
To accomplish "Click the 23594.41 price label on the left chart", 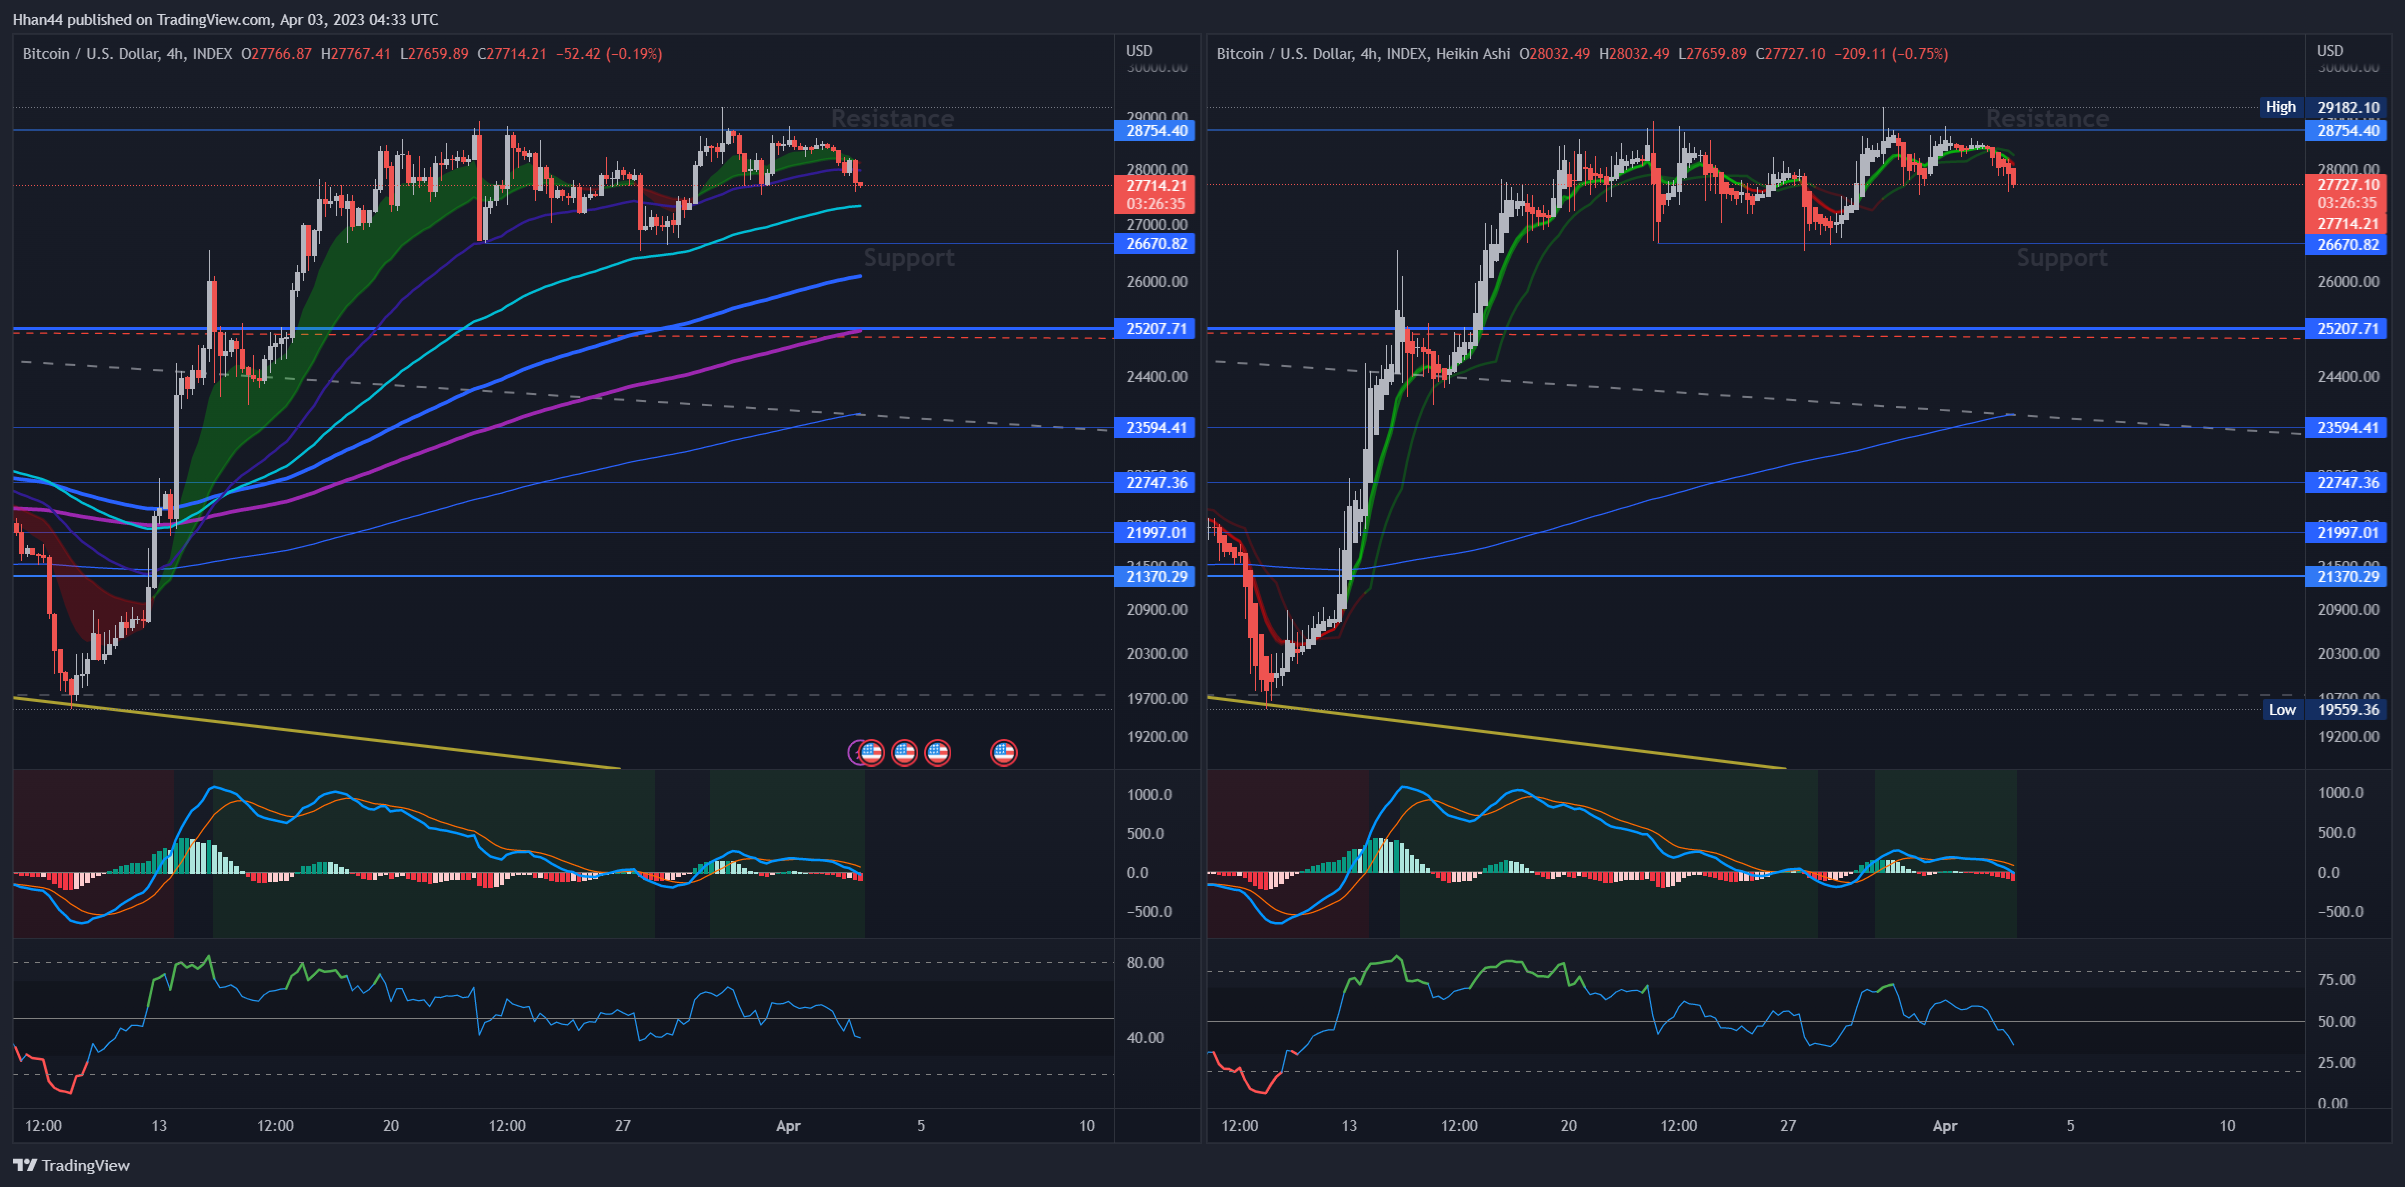I will 1156,428.
